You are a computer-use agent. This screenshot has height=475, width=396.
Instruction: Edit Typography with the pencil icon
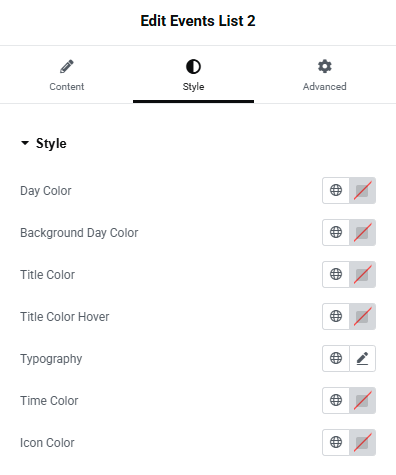(362, 358)
